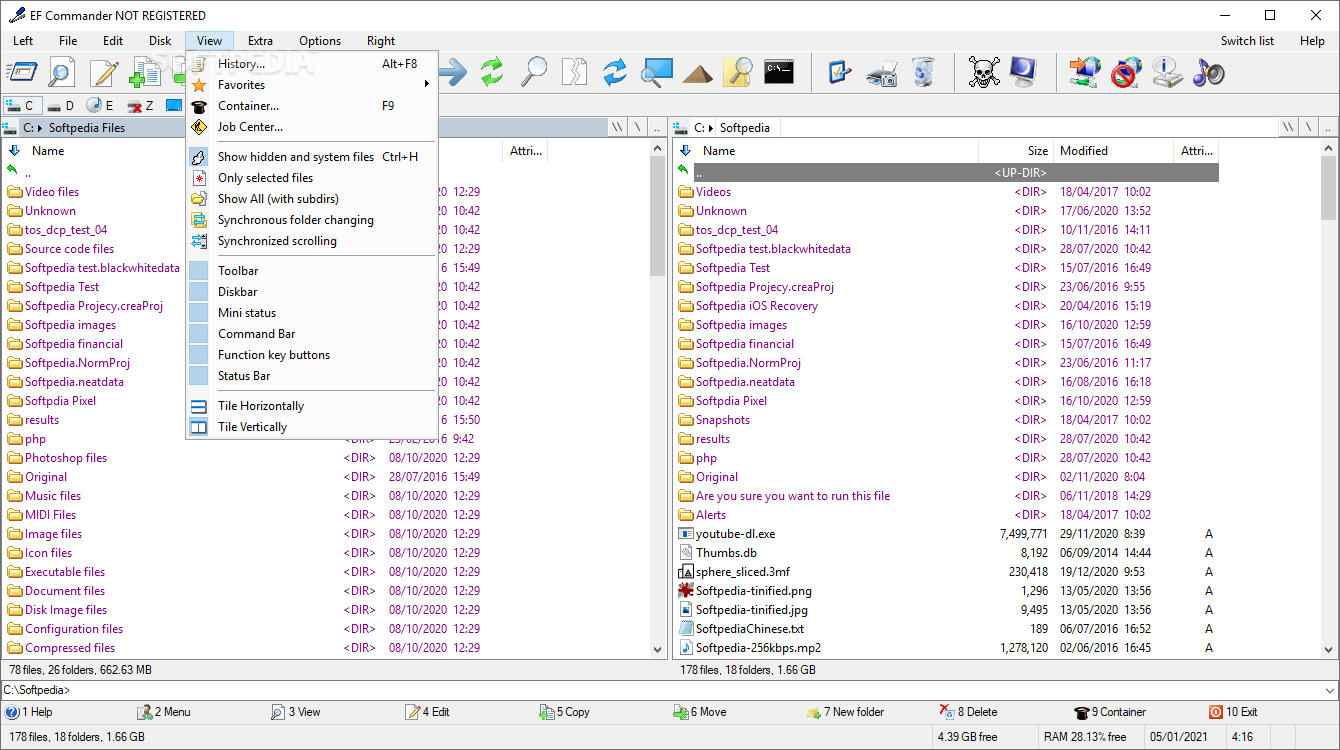This screenshot has width=1340, height=750.
Task: Click the blue checkmark clipboard icon
Action: pos(840,72)
